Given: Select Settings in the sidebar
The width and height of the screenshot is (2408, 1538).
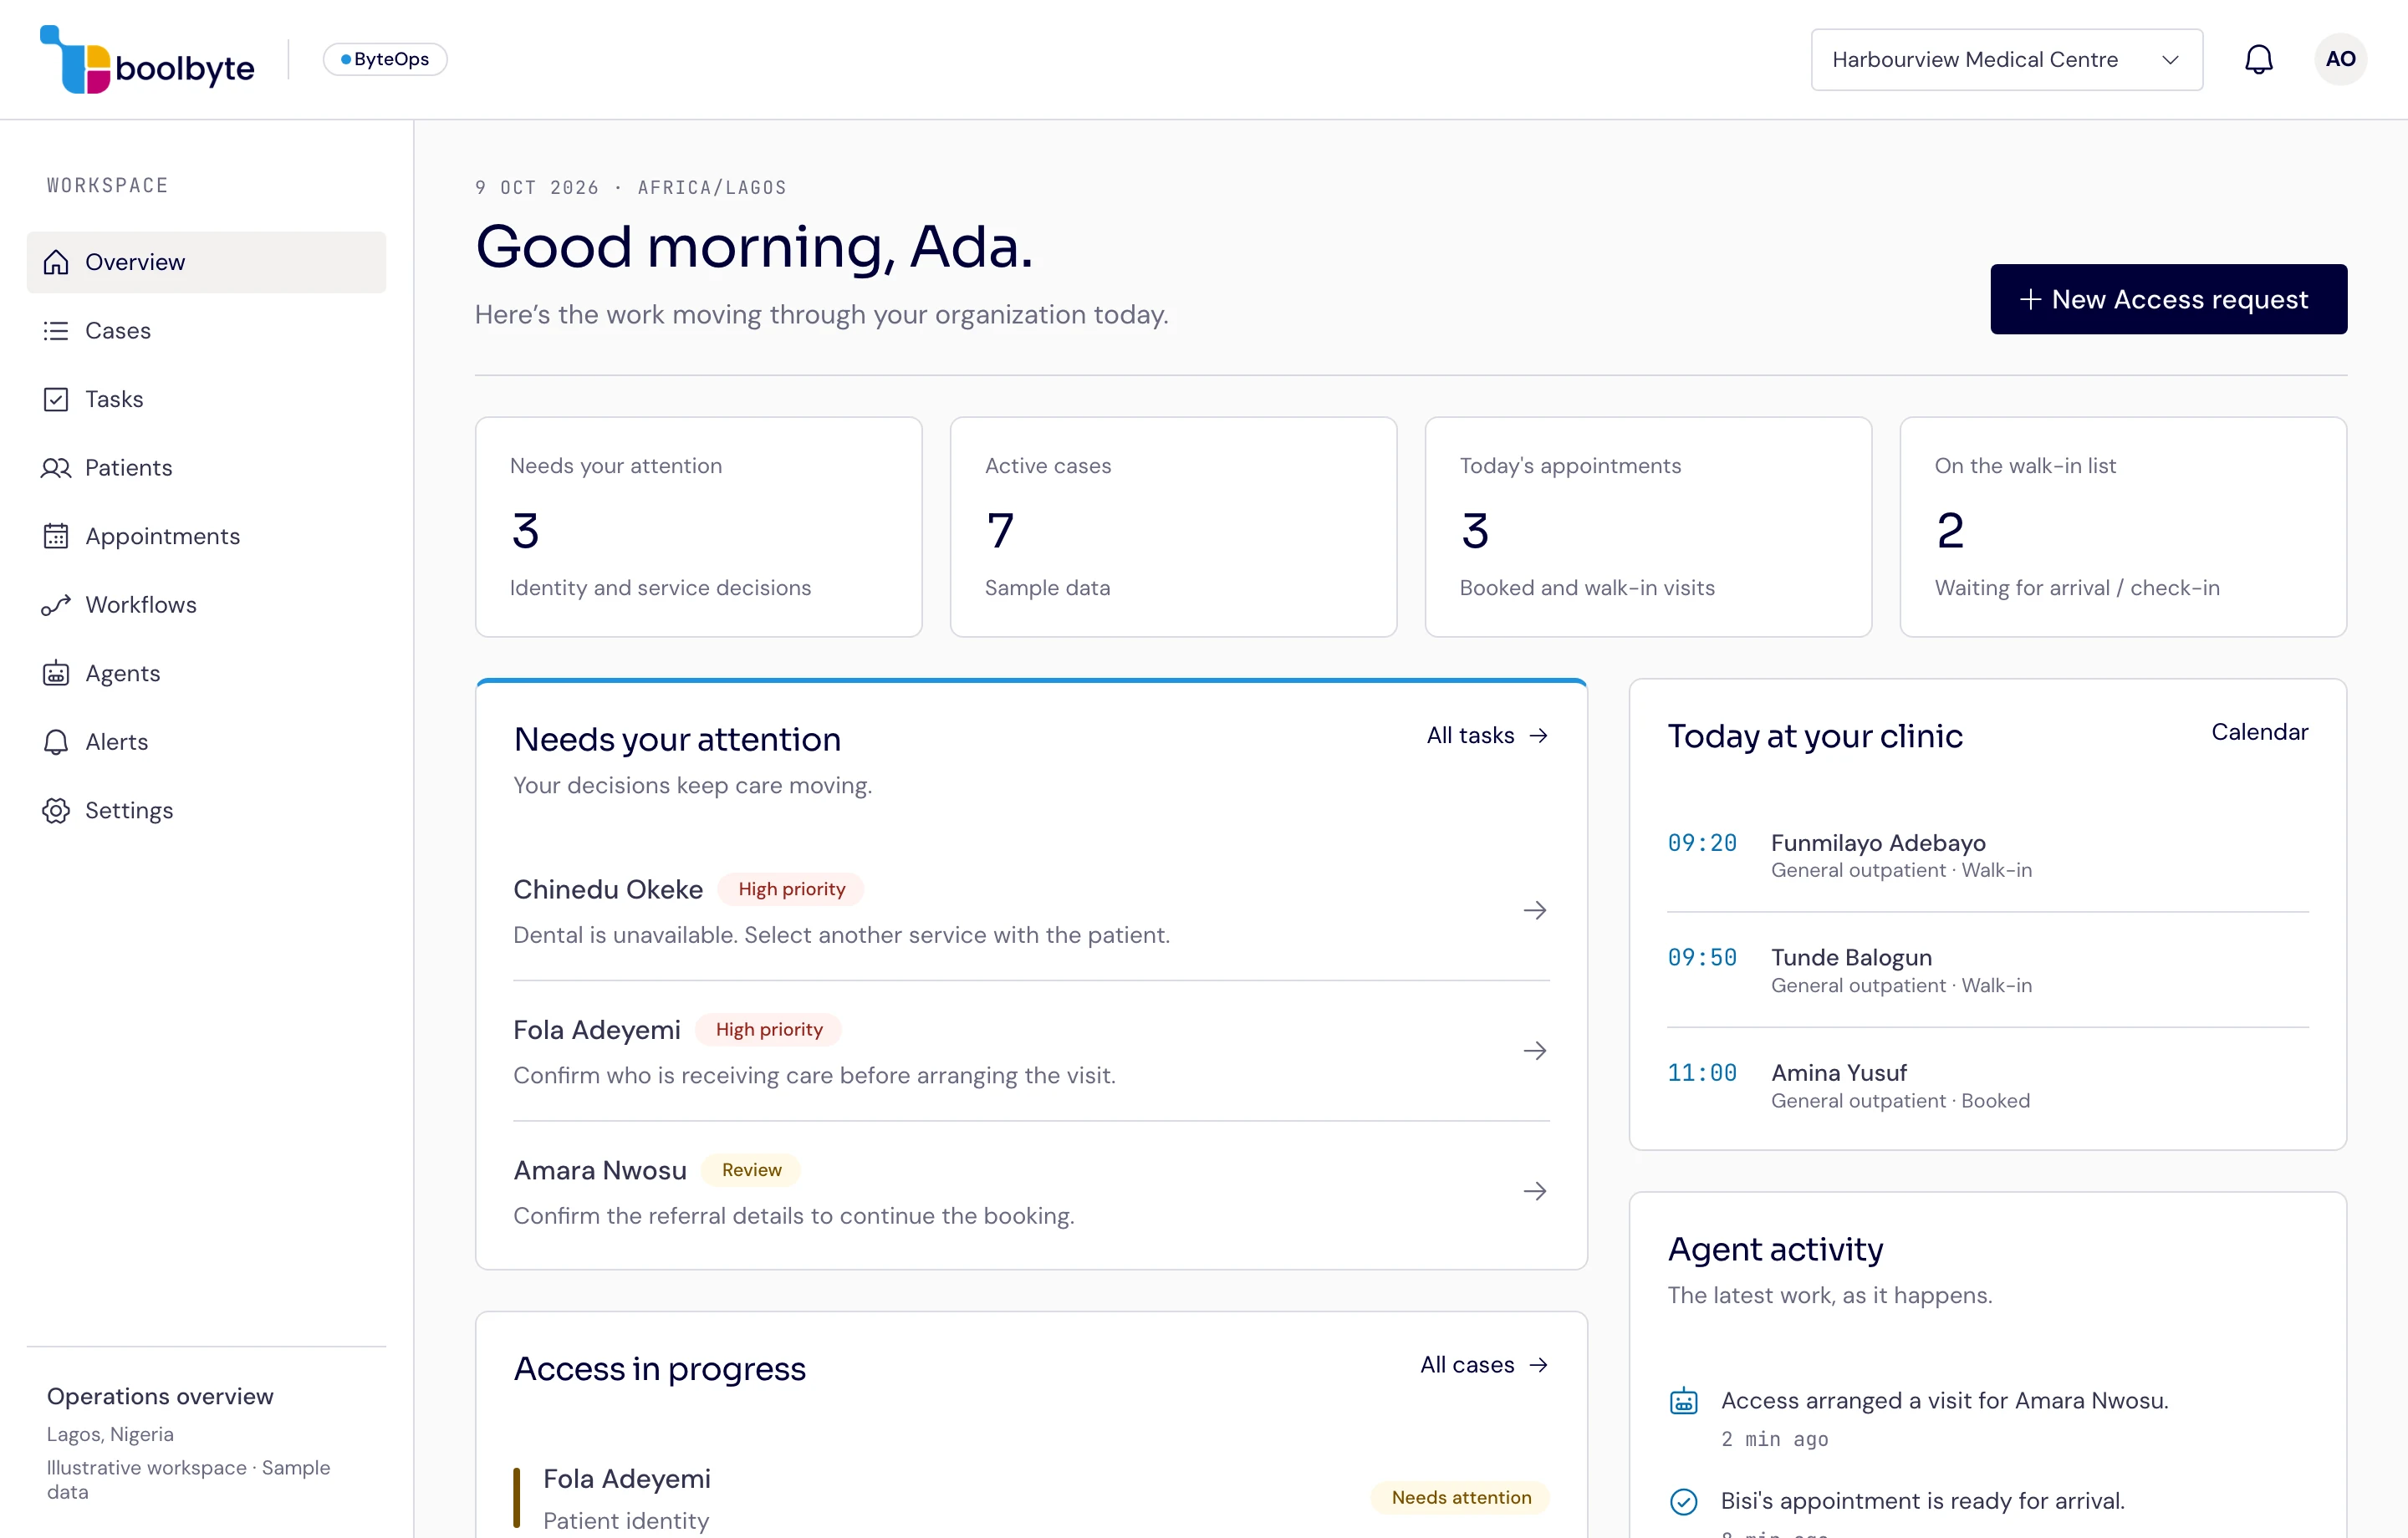Looking at the screenshot, I should [206, 810].
